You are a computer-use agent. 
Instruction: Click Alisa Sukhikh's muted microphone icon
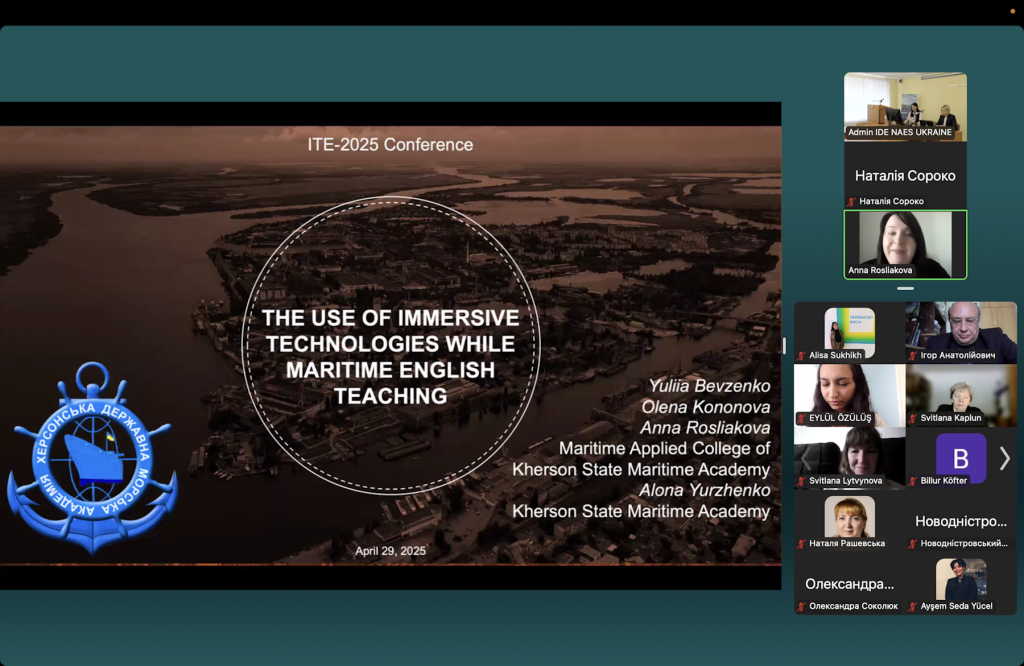[801, 356]
